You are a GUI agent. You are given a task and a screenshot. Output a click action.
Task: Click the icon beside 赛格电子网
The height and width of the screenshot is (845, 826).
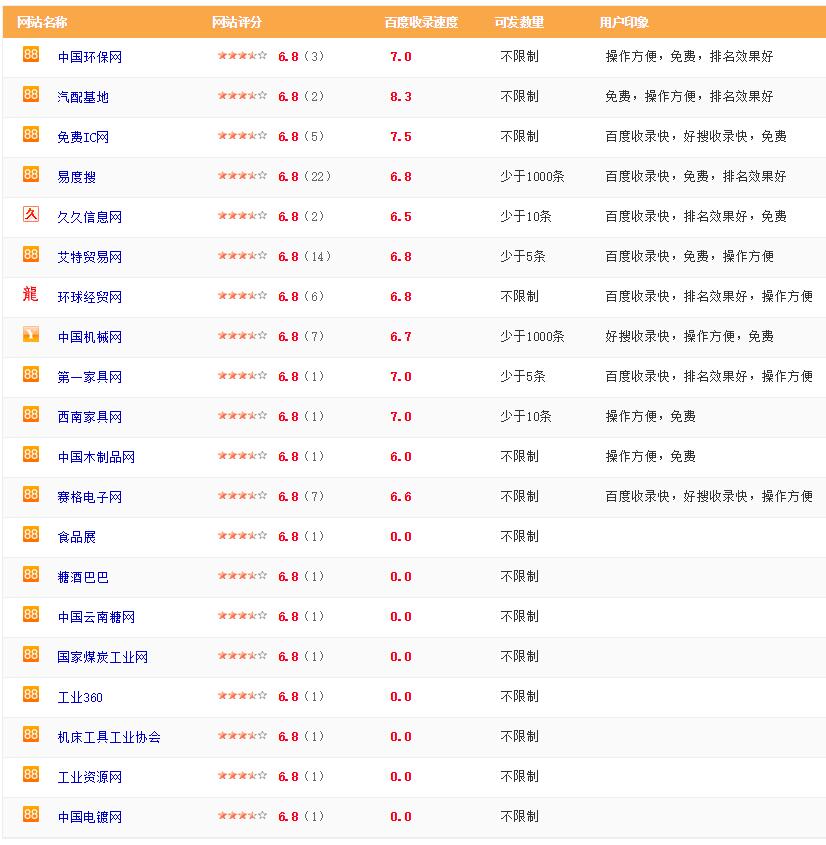[31, 494]
